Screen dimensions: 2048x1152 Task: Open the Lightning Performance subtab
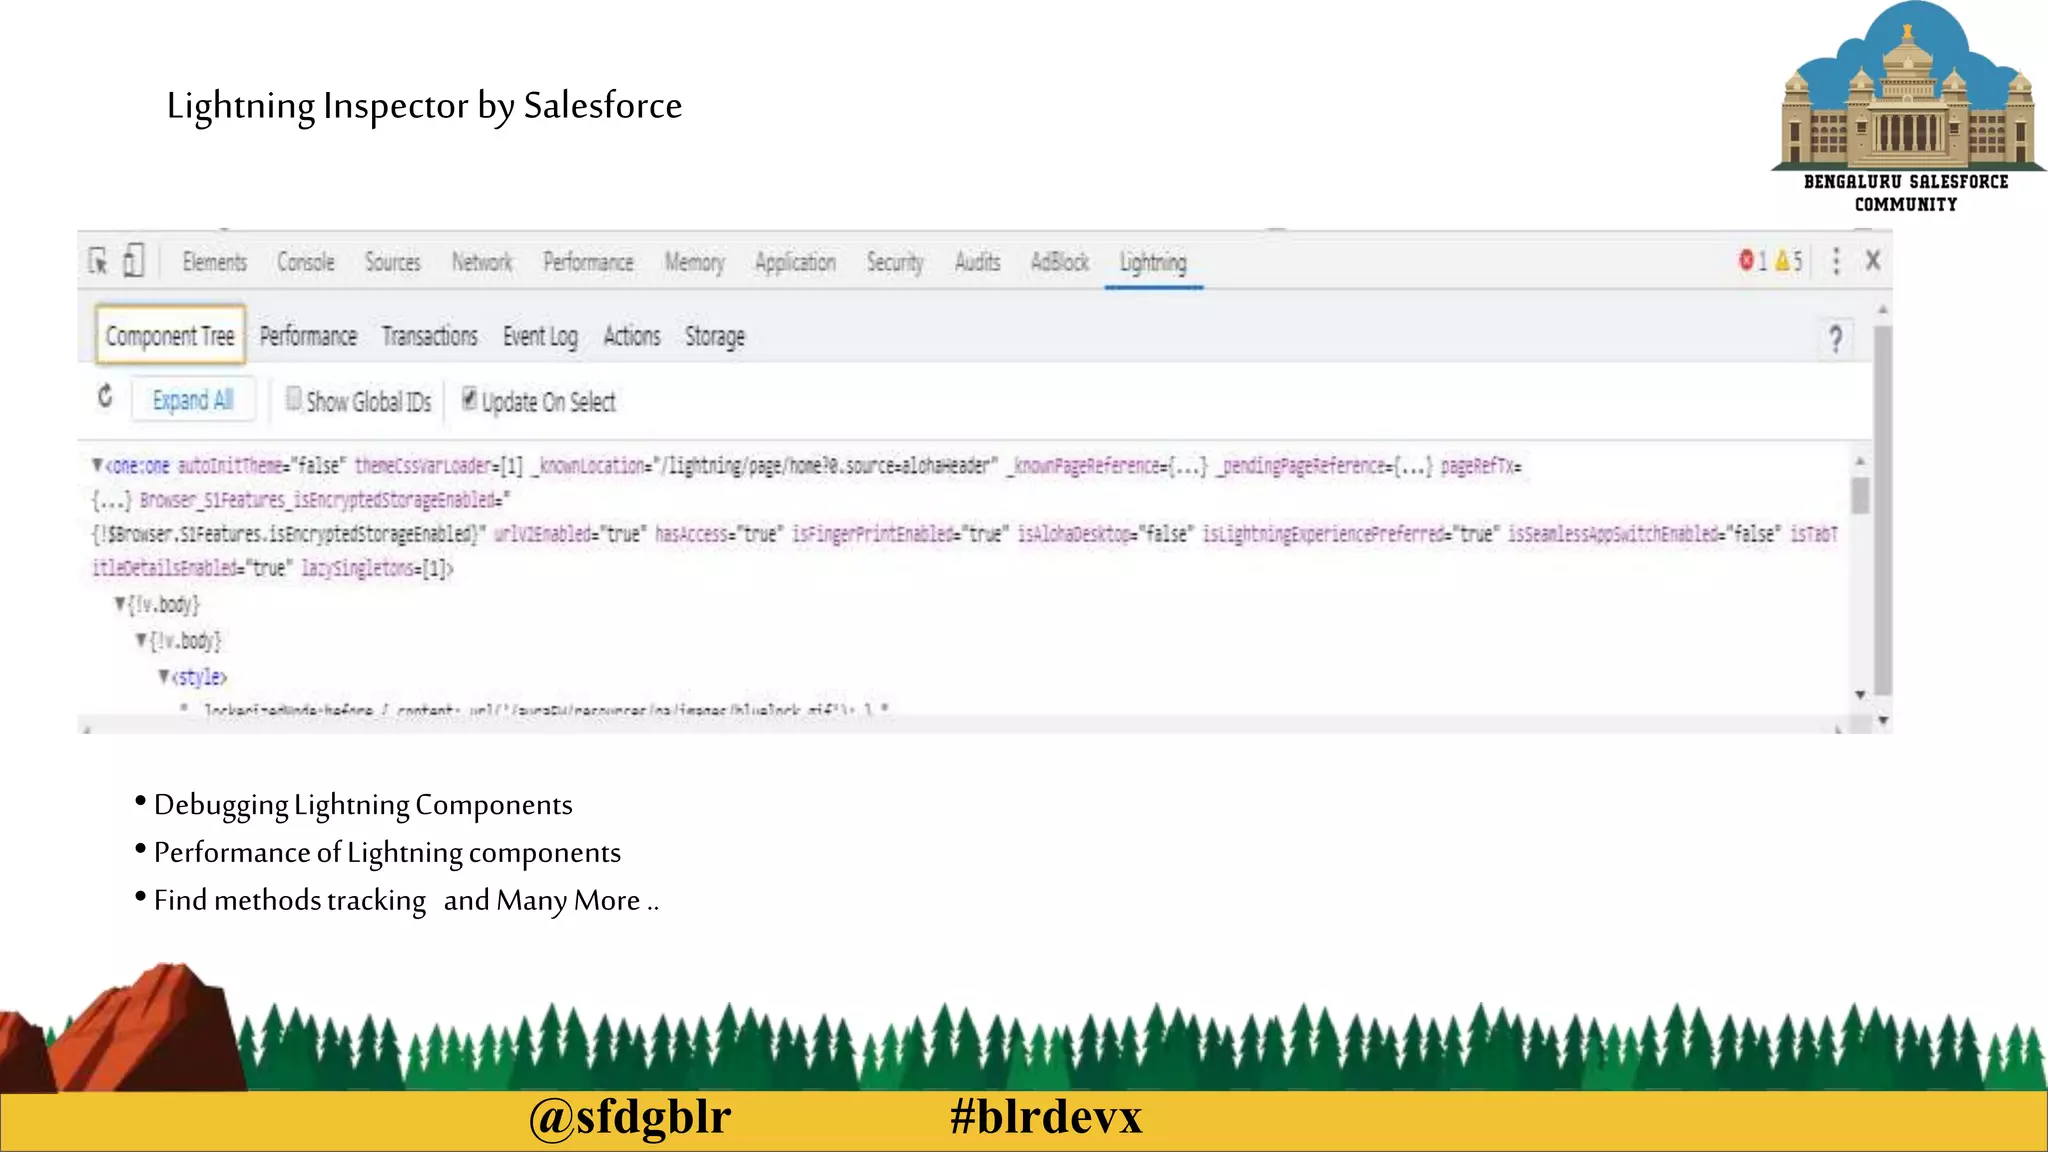[x=308, y=336]
